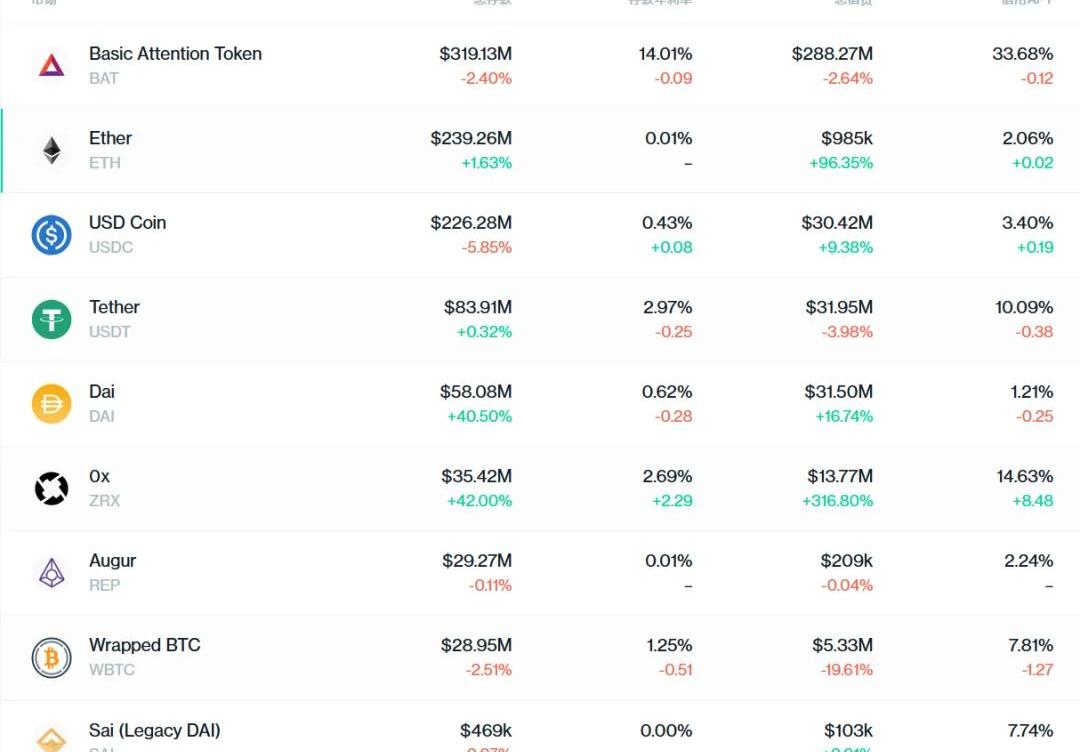The height and width of the screenshot is (752, 1080).
Task: Open the USD Coin market name
Action: 127,223
